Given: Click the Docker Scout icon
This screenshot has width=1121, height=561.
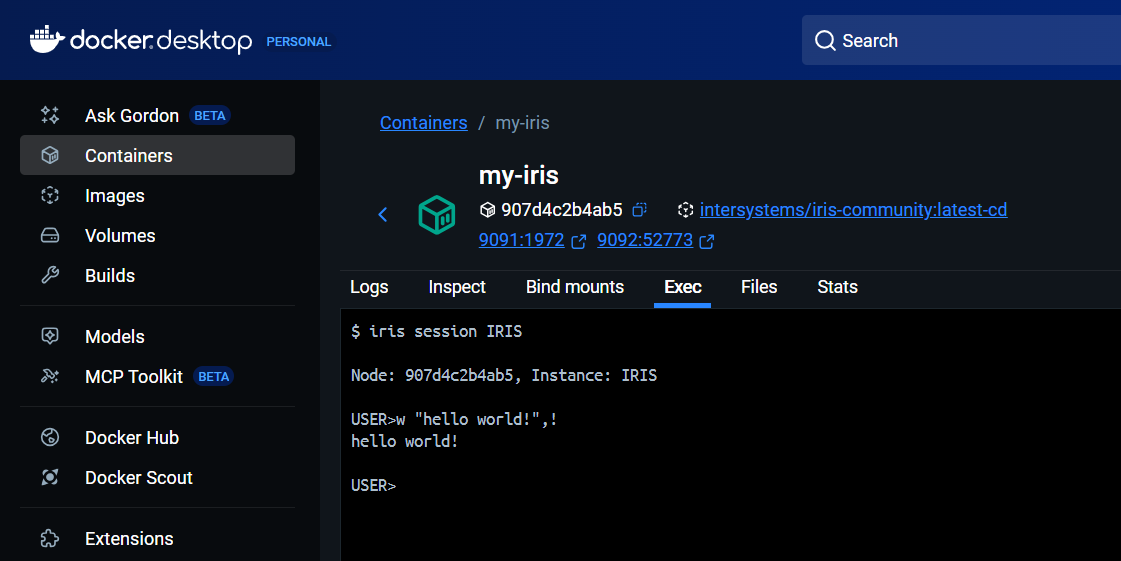Looking at the screenshot, I should tap(50, 478).
